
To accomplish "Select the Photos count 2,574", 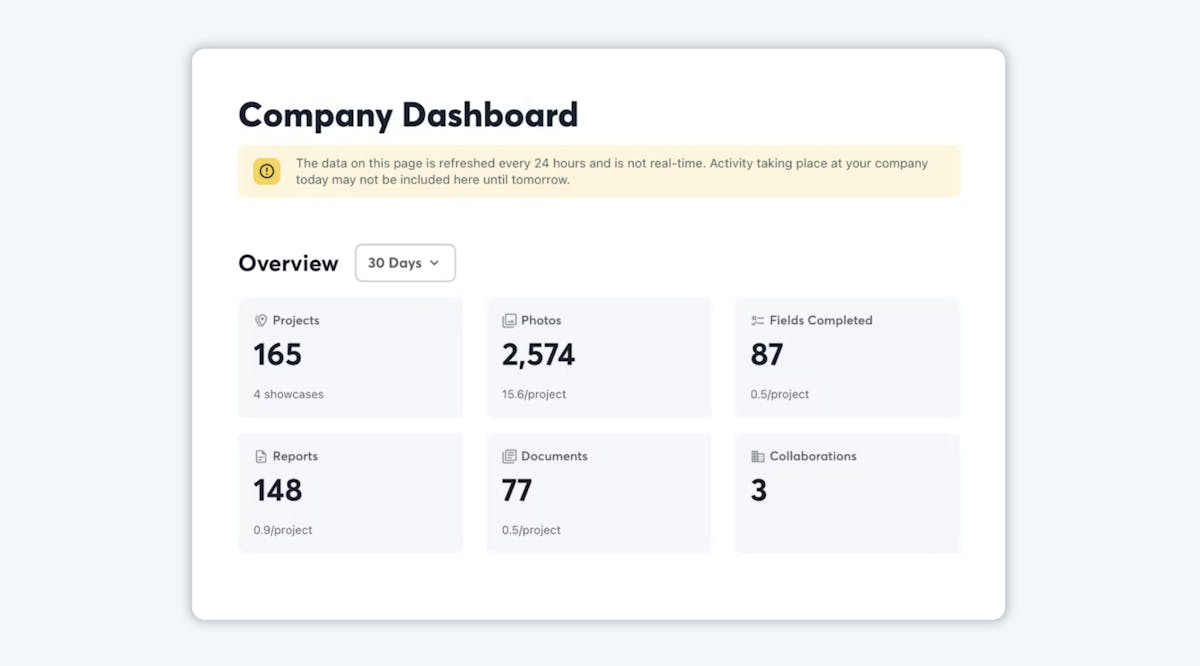I will point(538,355).
